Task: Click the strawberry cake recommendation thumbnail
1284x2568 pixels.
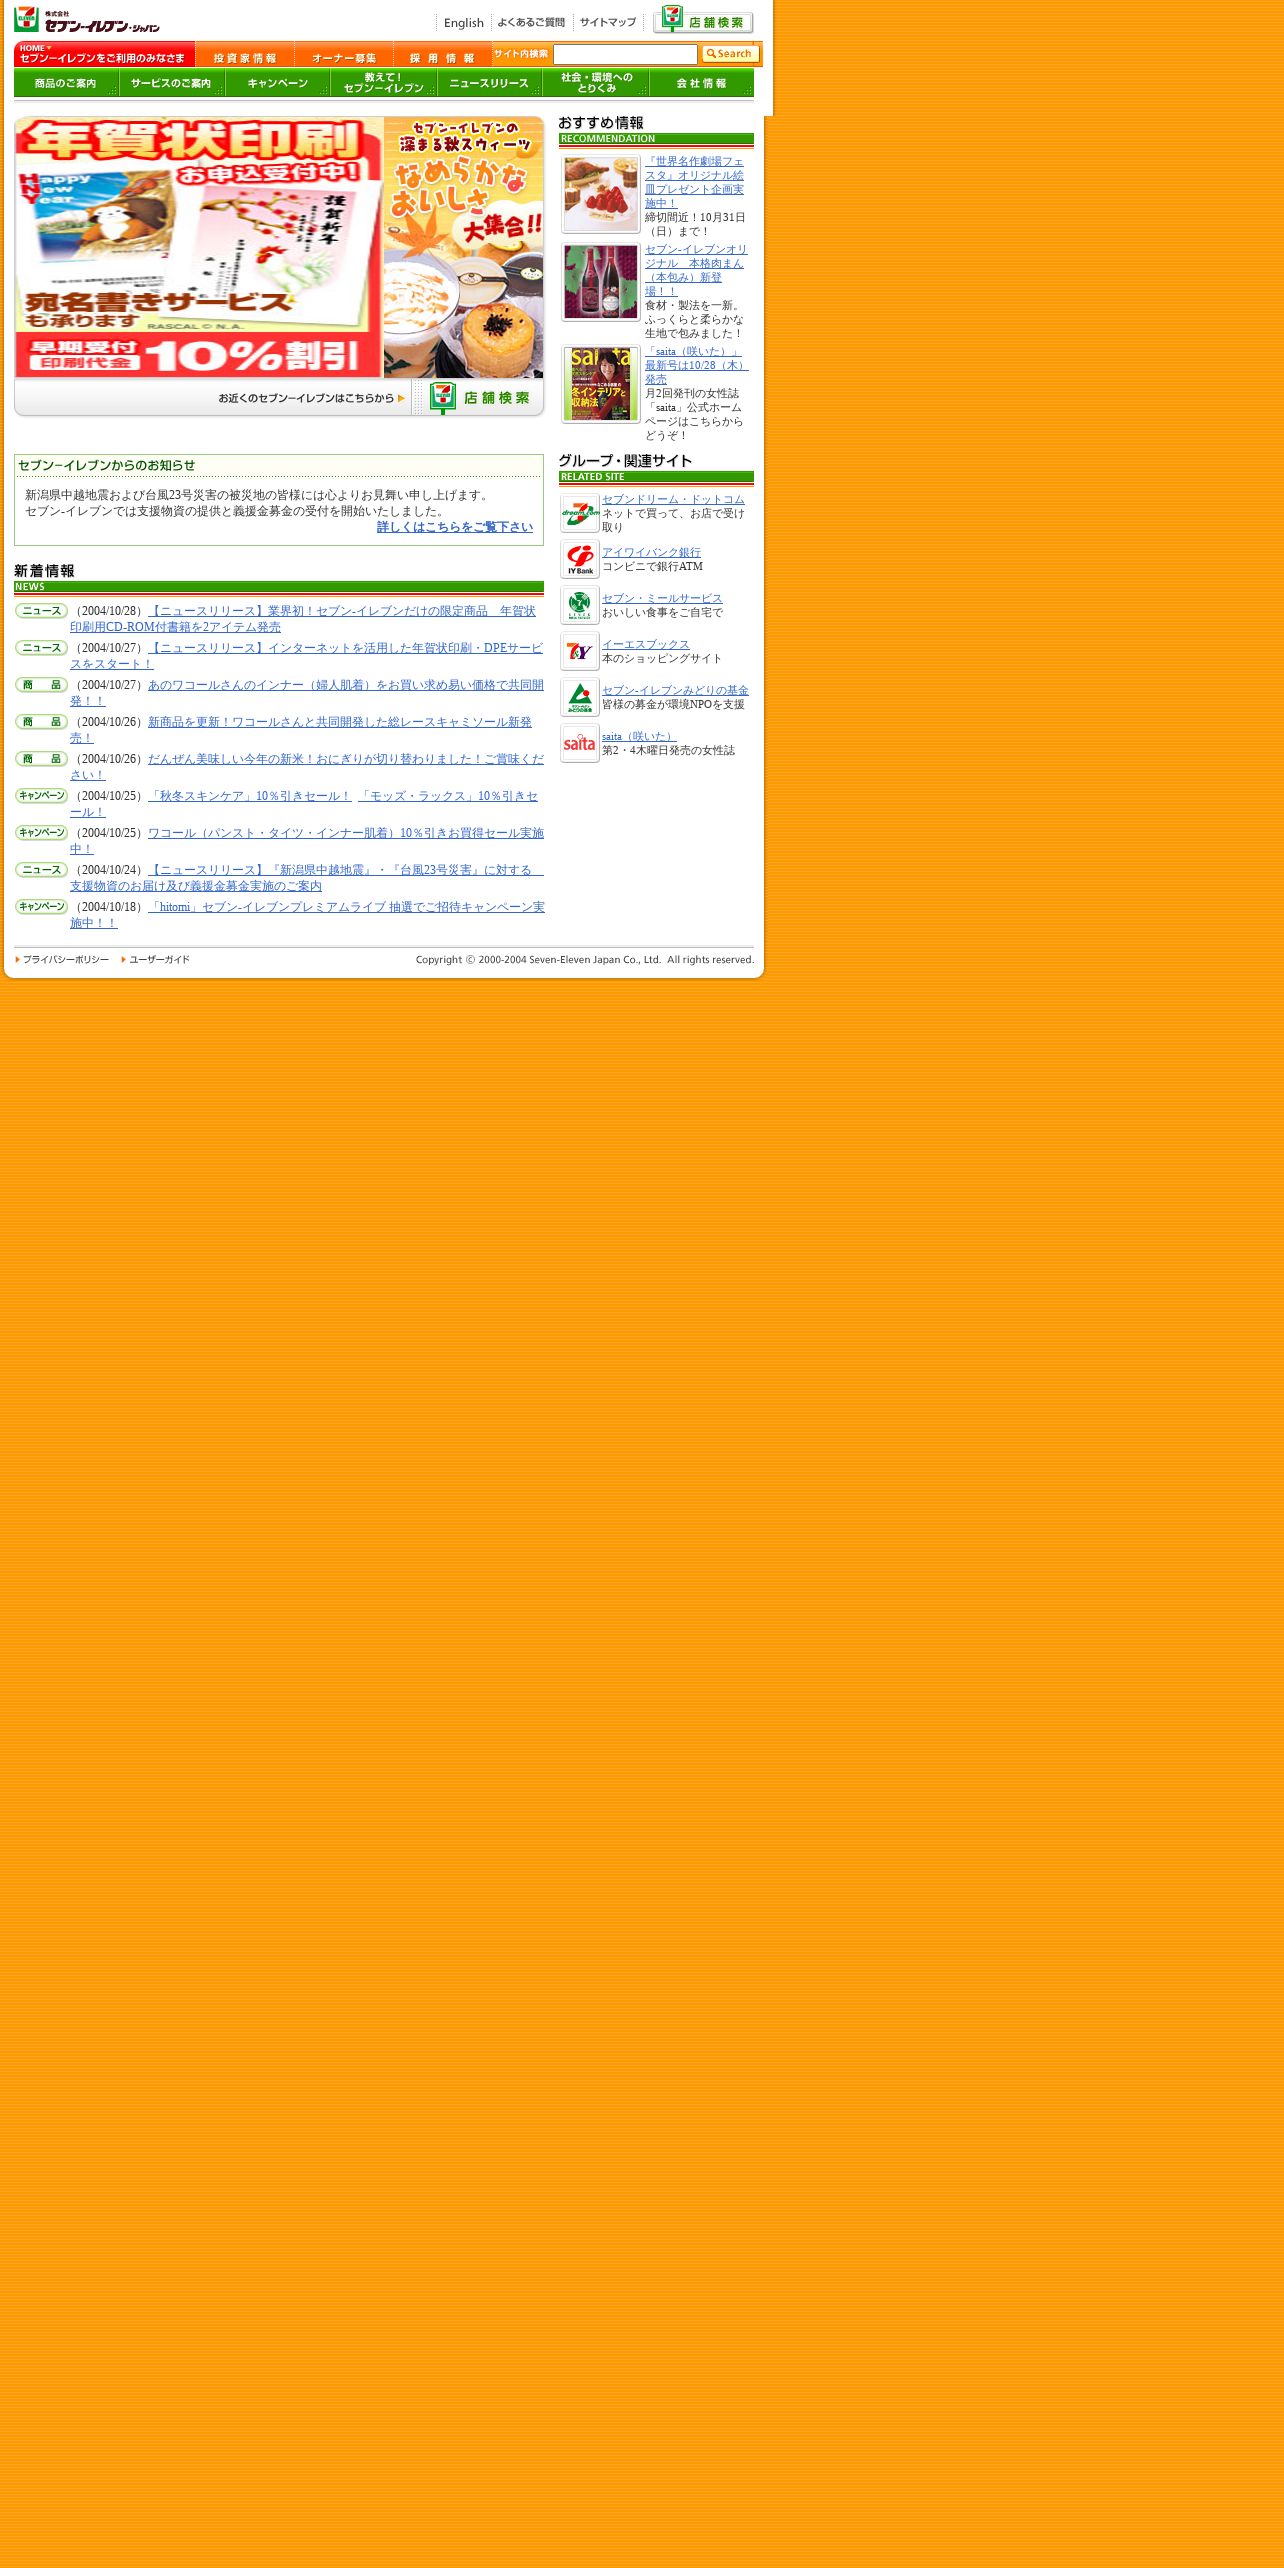Action: tap(601, 195)
